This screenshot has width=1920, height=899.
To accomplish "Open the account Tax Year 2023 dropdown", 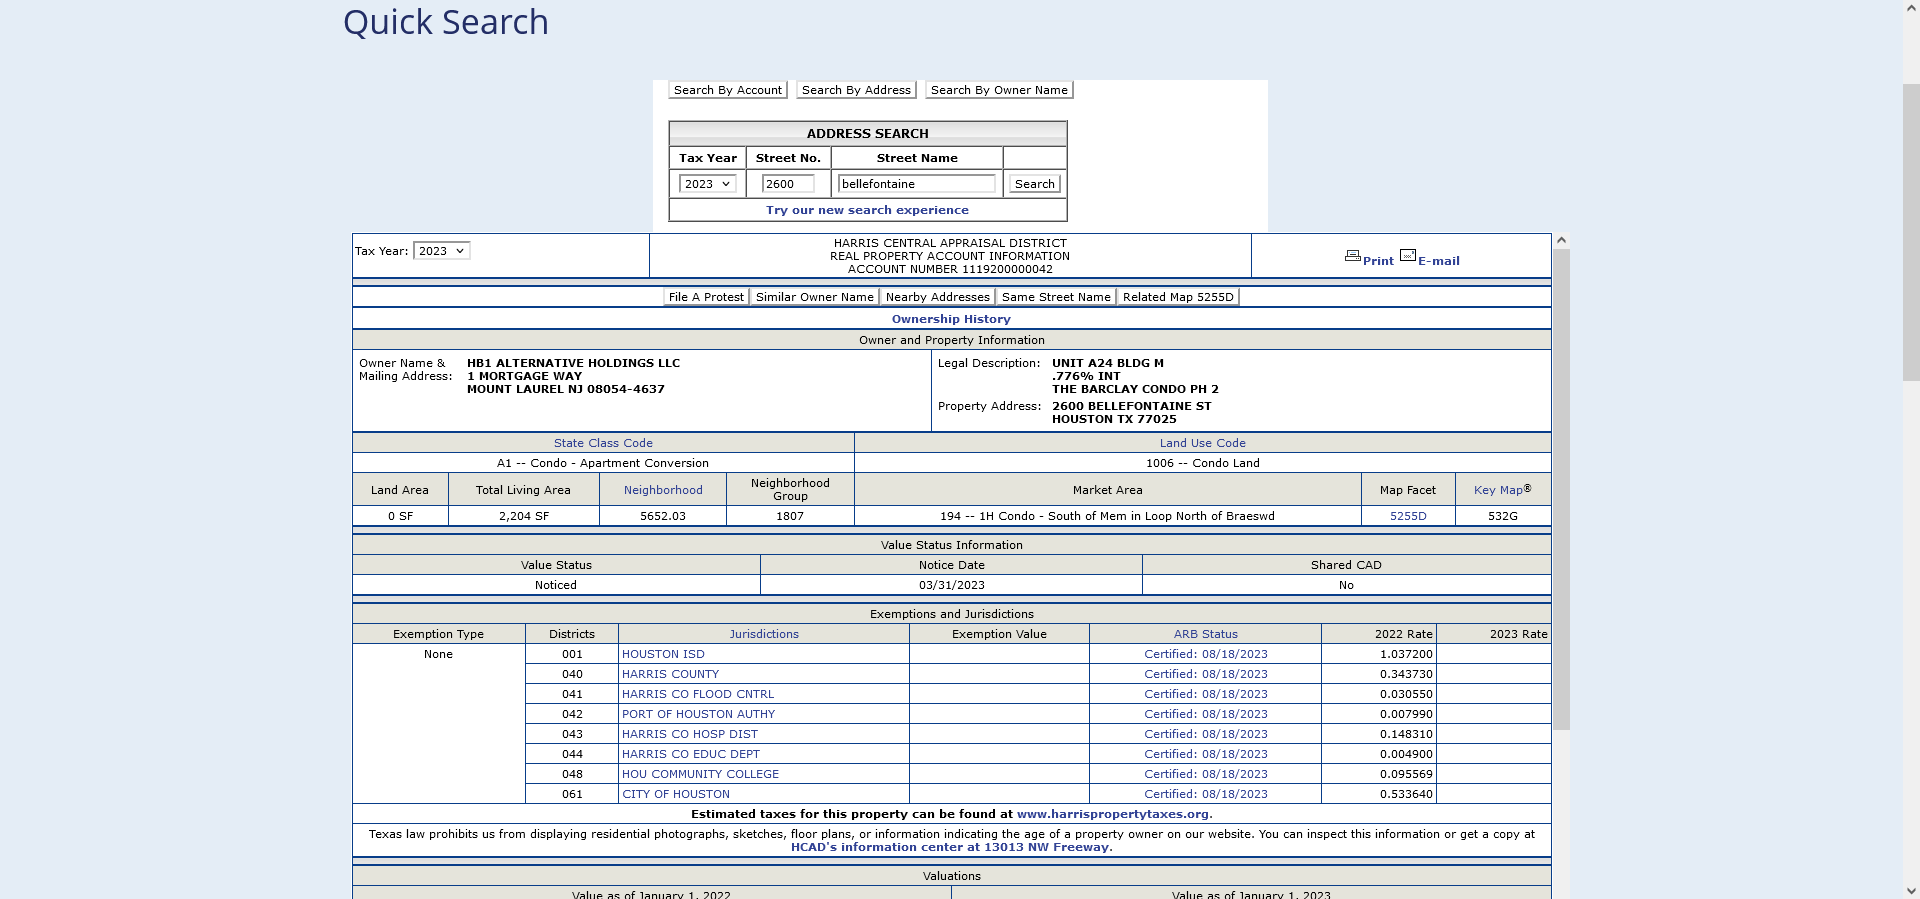I will coord(441,251).
